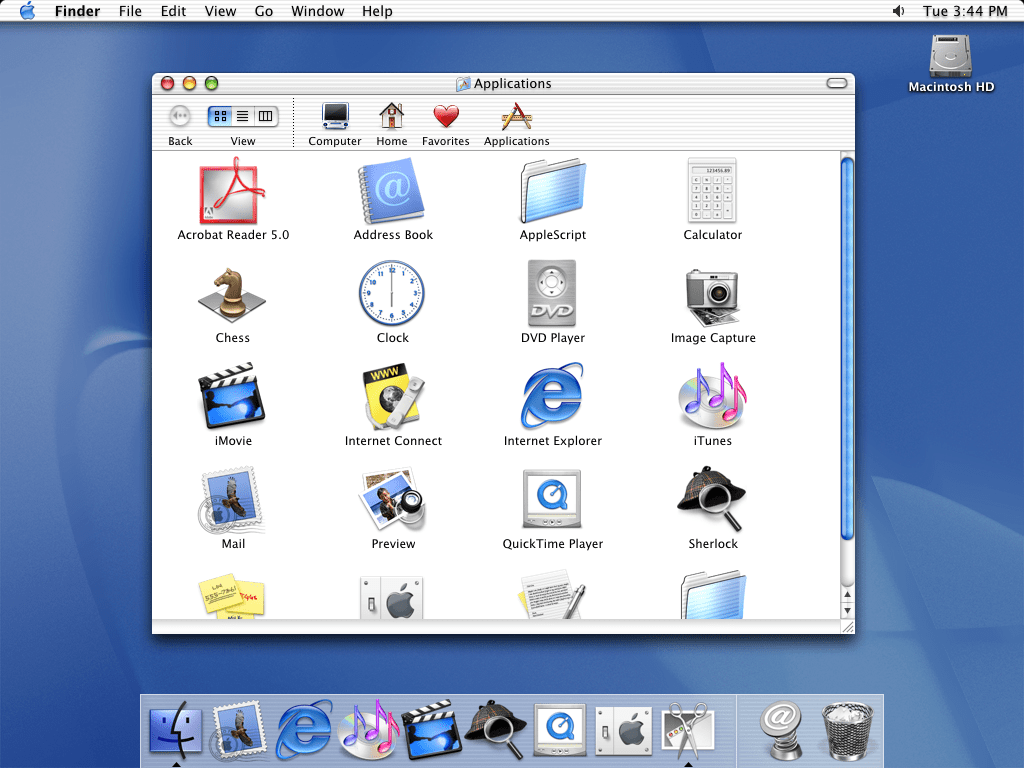Open the Window menu

pos(317,11)
